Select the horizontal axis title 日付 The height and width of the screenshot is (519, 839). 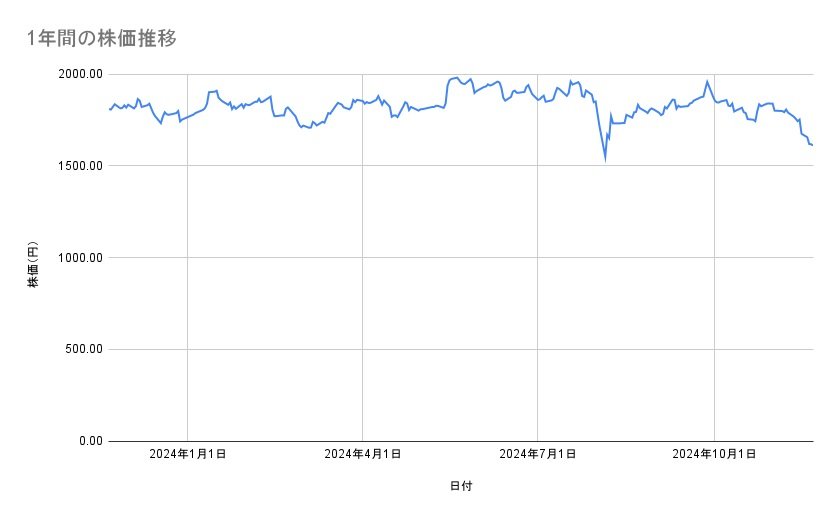click(461, 486)
